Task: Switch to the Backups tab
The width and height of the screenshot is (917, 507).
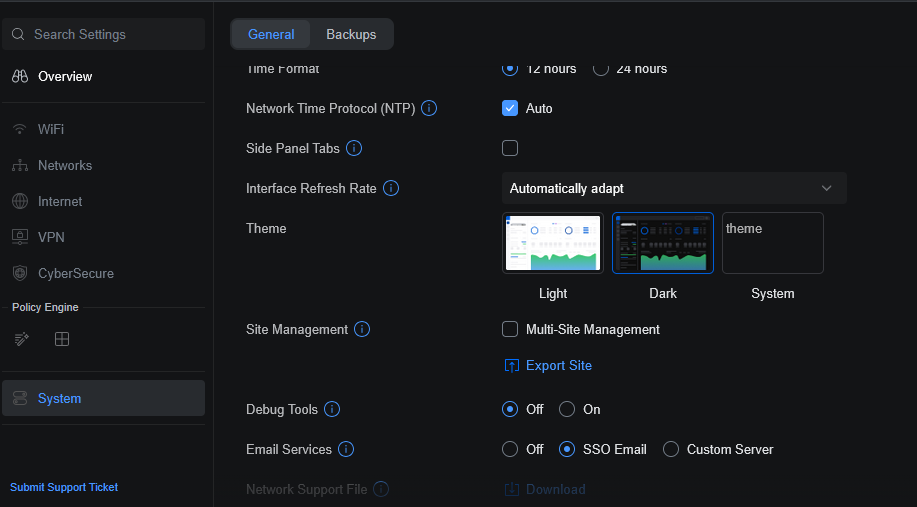Action: click(351, 34)
